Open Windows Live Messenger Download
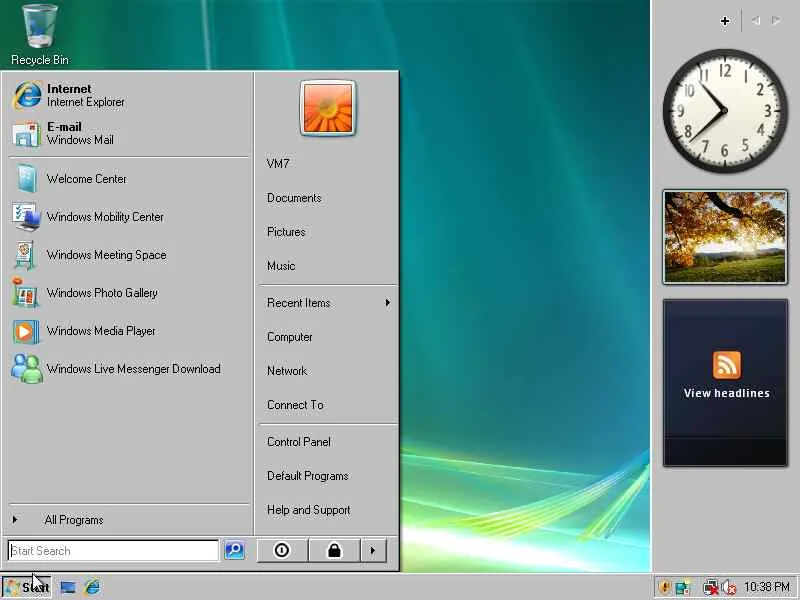The image size is (800, 600). 129,368
